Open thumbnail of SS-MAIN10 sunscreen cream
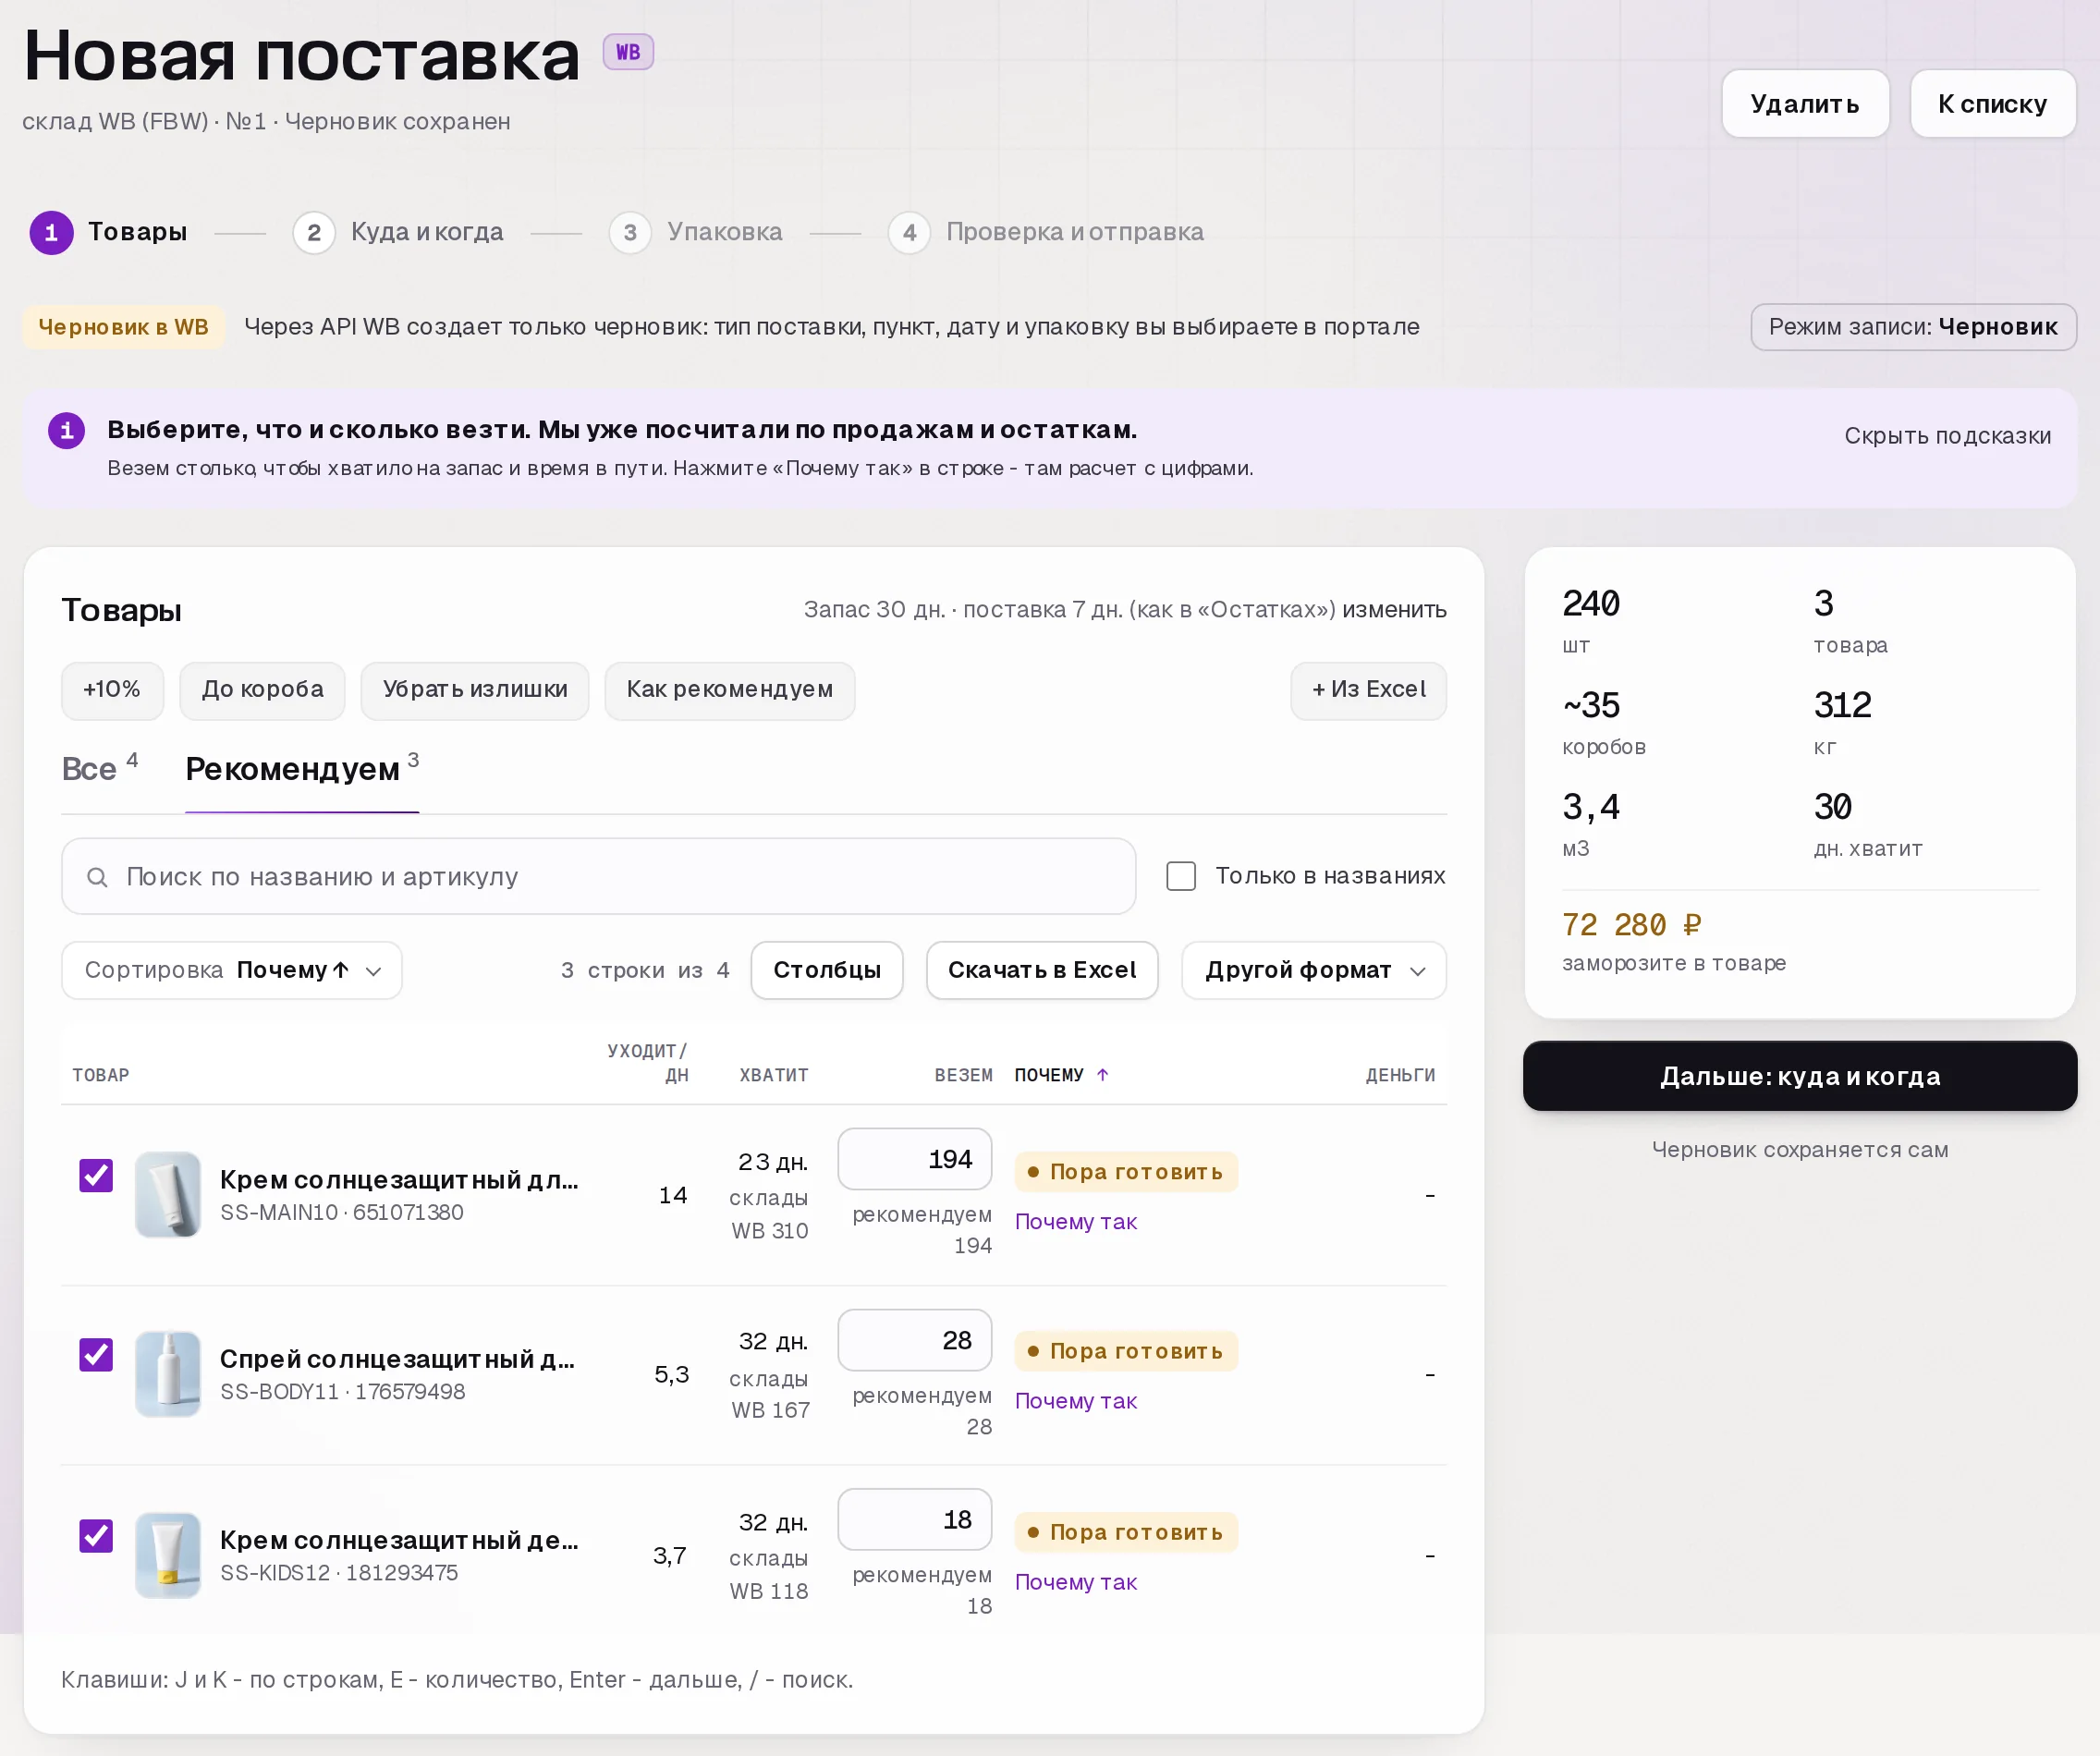This screenshot has width=2100, height=1756. [x=168, y=1195]
